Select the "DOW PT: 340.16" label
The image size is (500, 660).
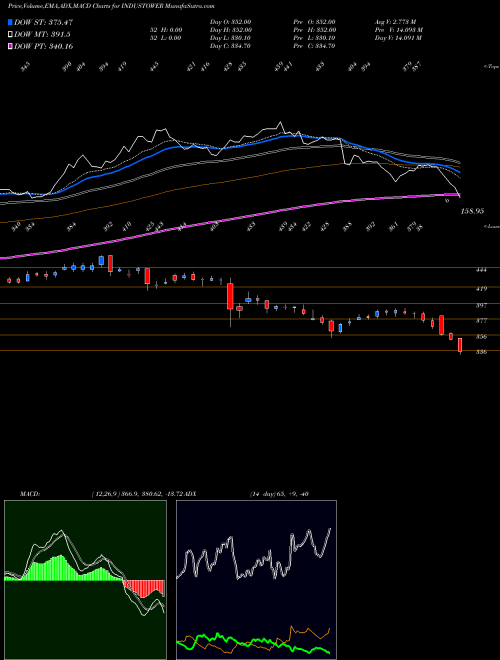coord(44,46)
